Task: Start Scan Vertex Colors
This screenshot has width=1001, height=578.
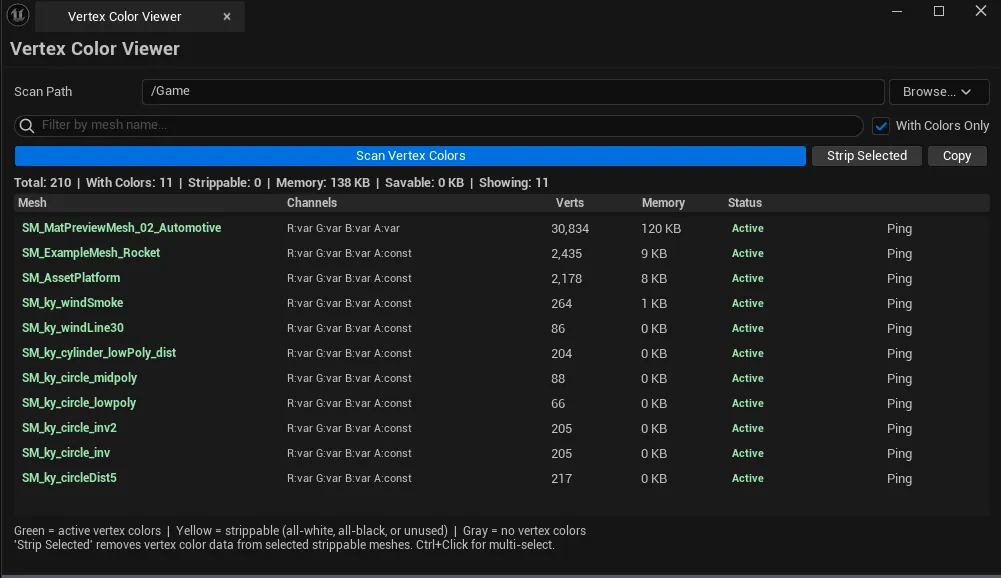Action: click(x=410, y=156)
